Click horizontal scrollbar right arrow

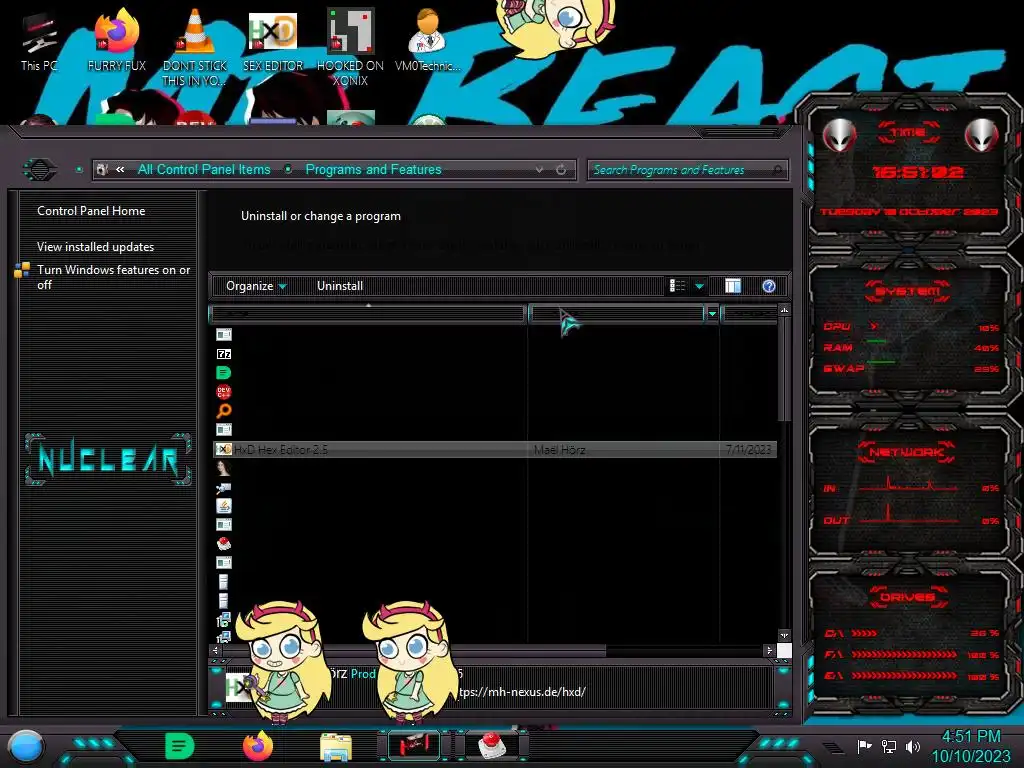(x=769, y=650)
